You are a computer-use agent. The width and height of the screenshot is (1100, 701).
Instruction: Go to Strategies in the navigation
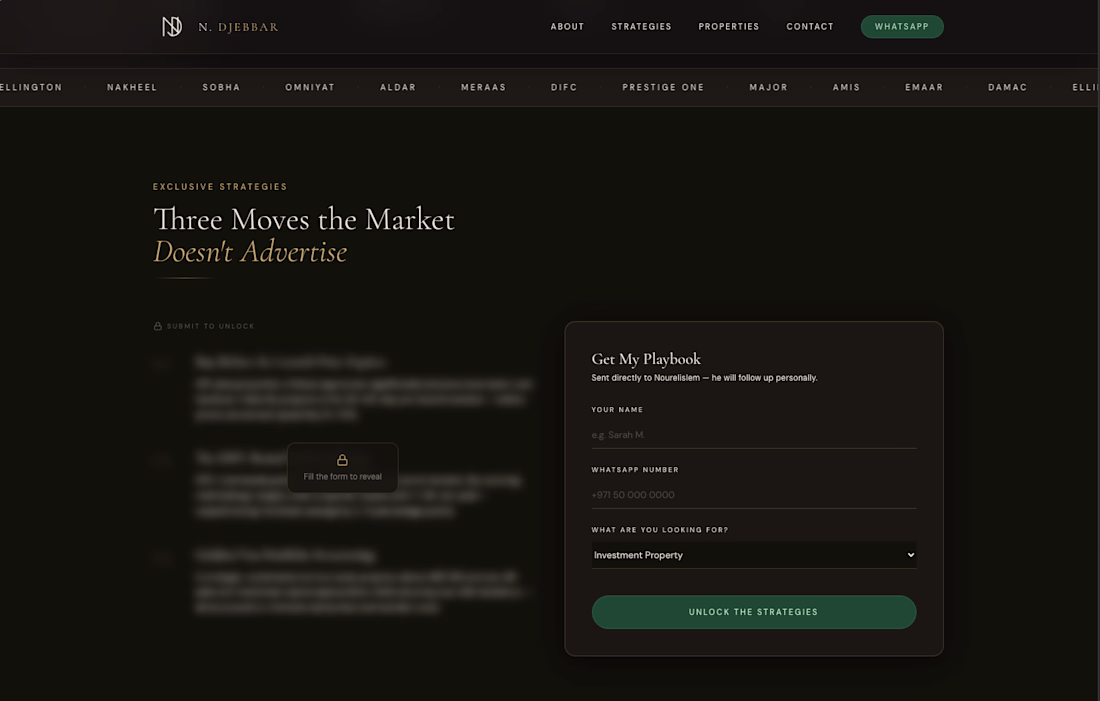click(x=641, y=27)
